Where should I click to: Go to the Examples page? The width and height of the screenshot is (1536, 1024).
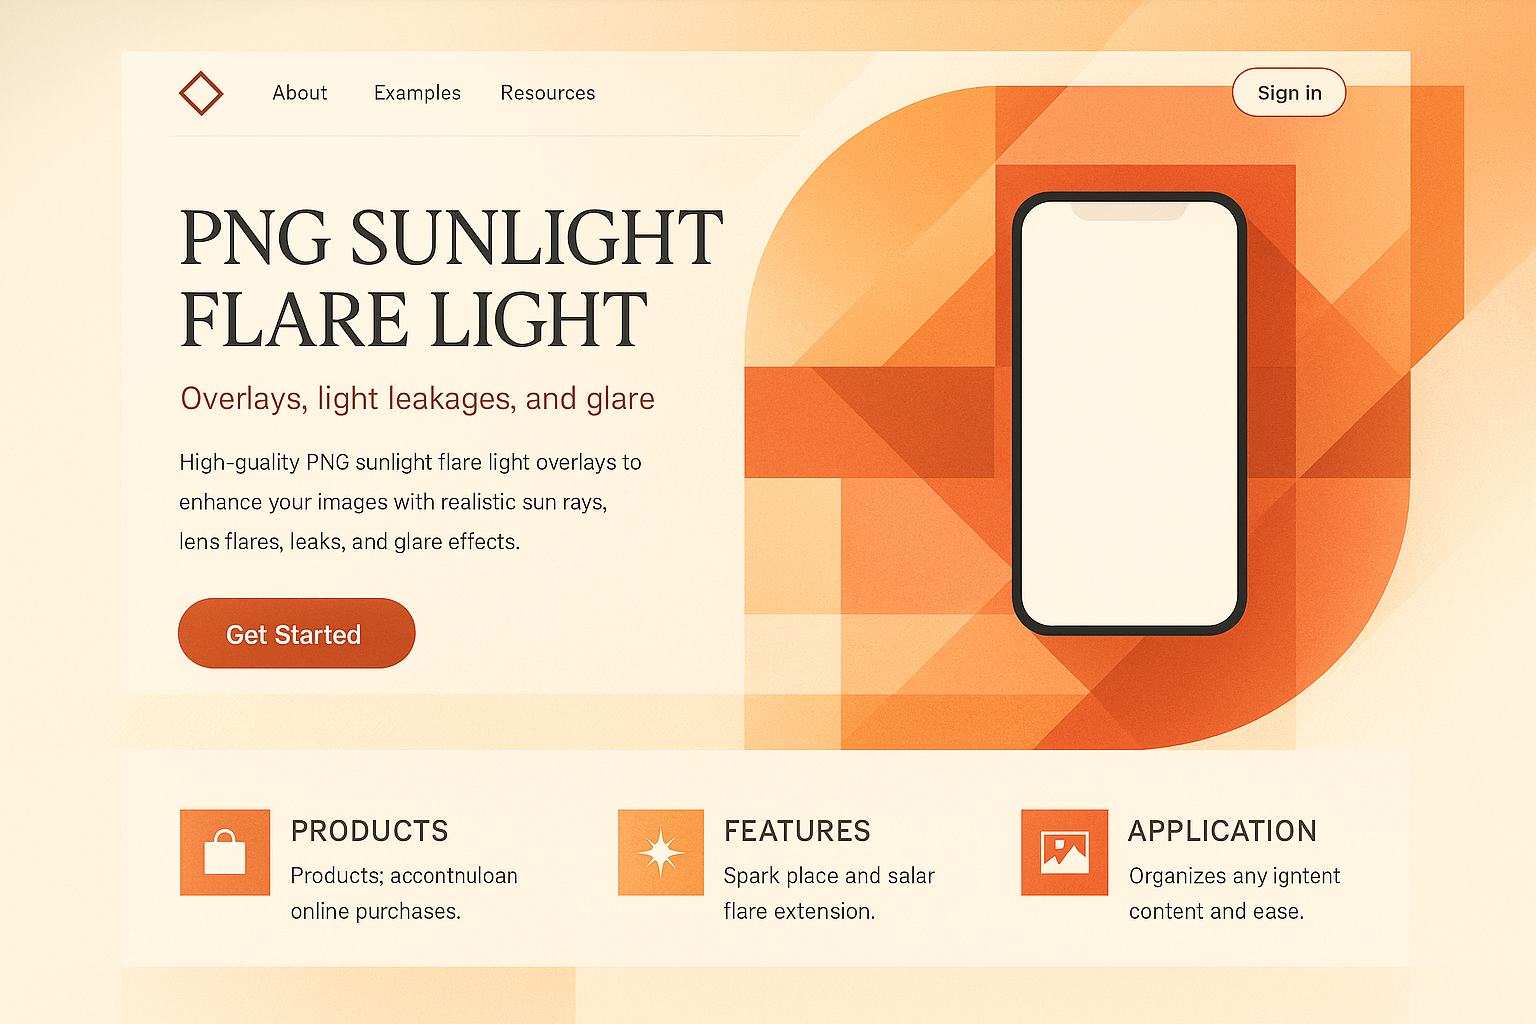(x=417, y=93)
